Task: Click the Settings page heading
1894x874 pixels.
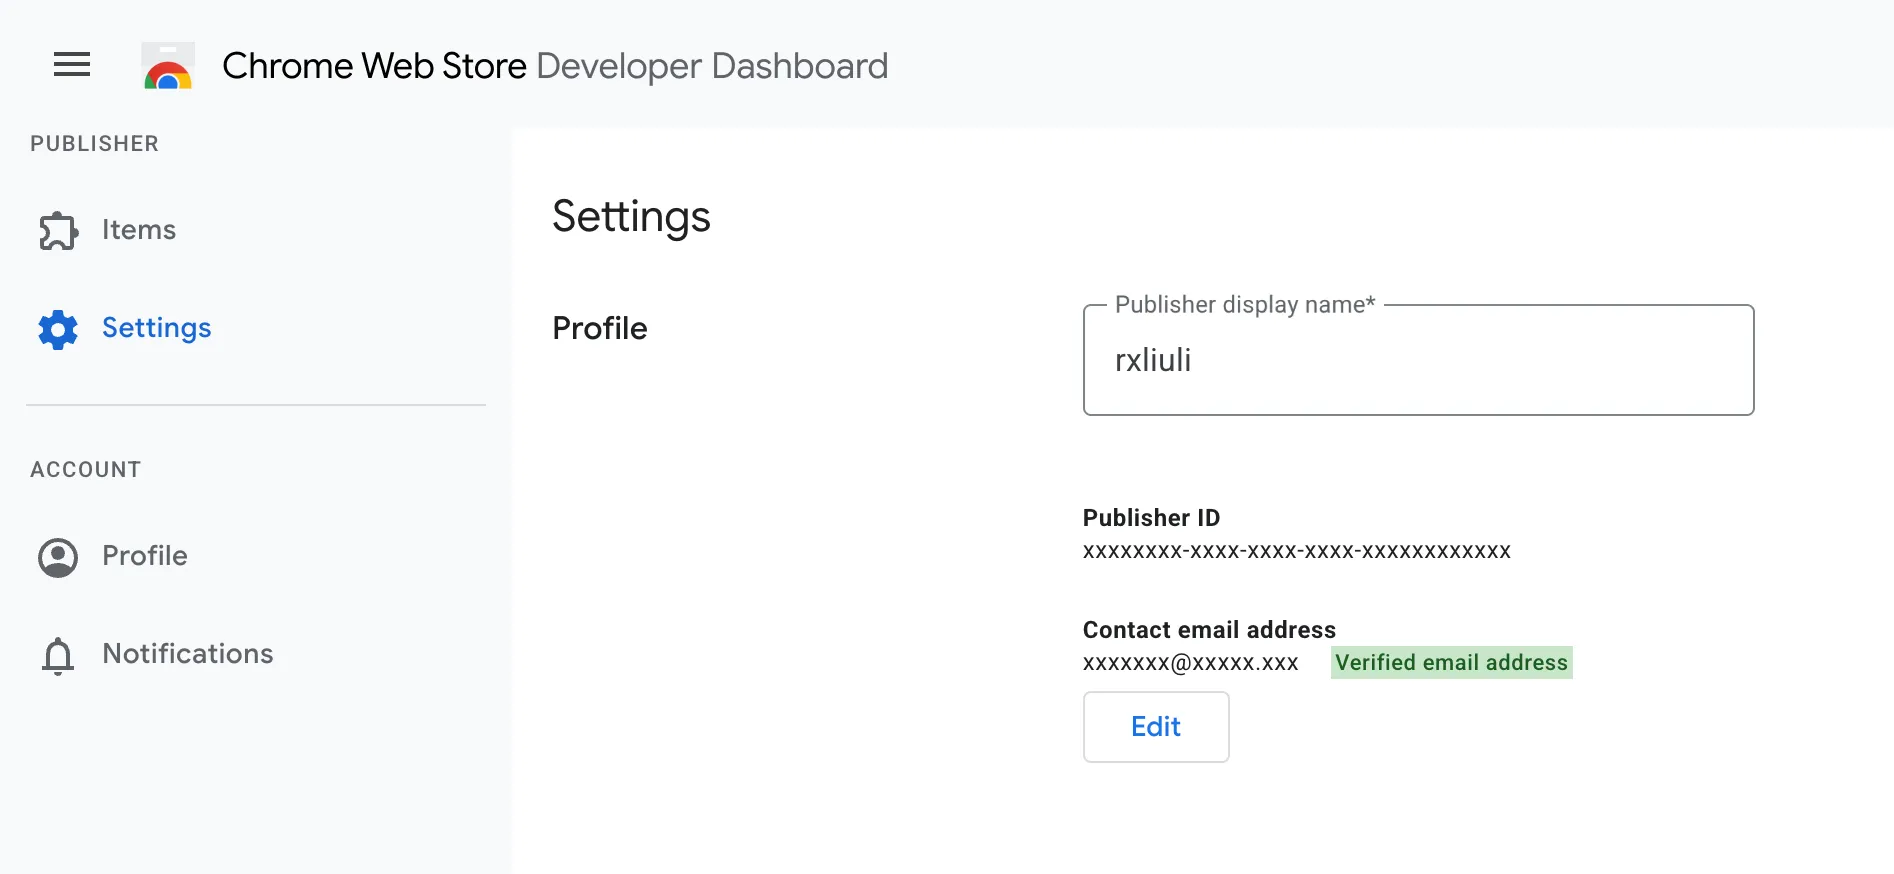Action: 631,217
